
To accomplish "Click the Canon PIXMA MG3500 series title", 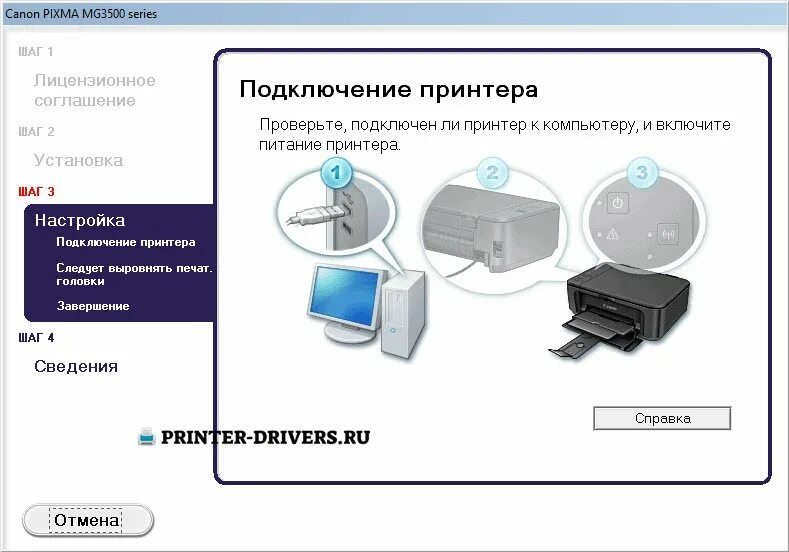I will pyautogui.click(x=81, y=14).
